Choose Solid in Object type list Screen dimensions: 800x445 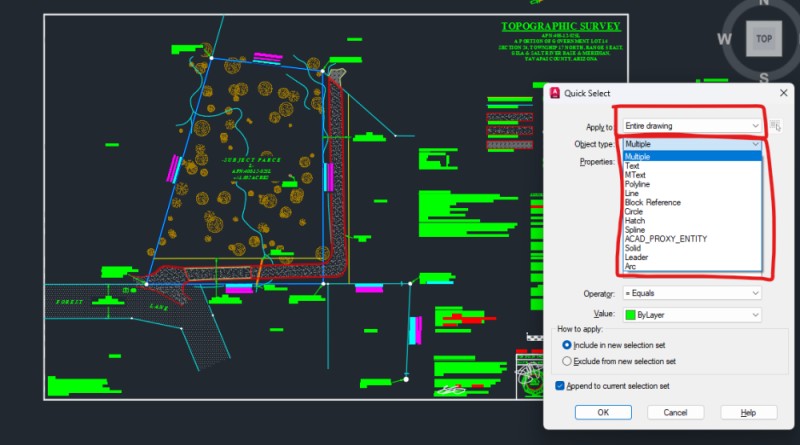pyautogui.click(x=692, y=248)
